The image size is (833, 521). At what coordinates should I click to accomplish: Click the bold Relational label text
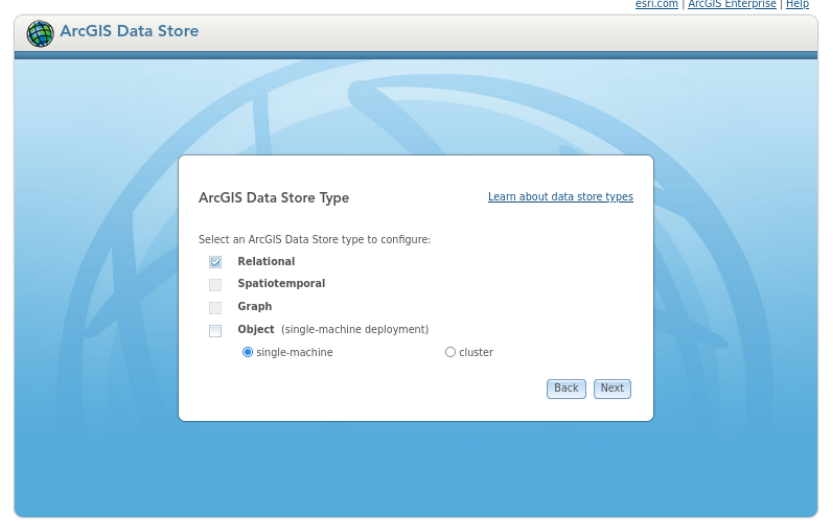point(266,261)
